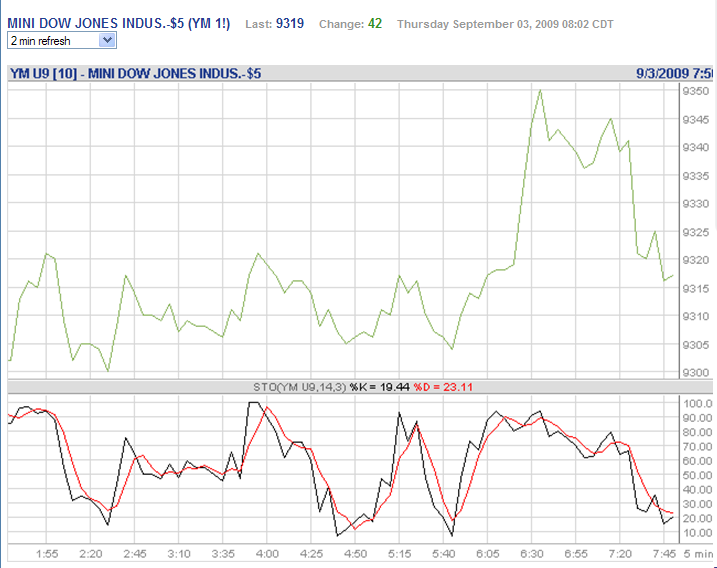Screen dimensions: 717x568
Task: Click the 80.00 stochastic axis label
Action: (697, 432)
